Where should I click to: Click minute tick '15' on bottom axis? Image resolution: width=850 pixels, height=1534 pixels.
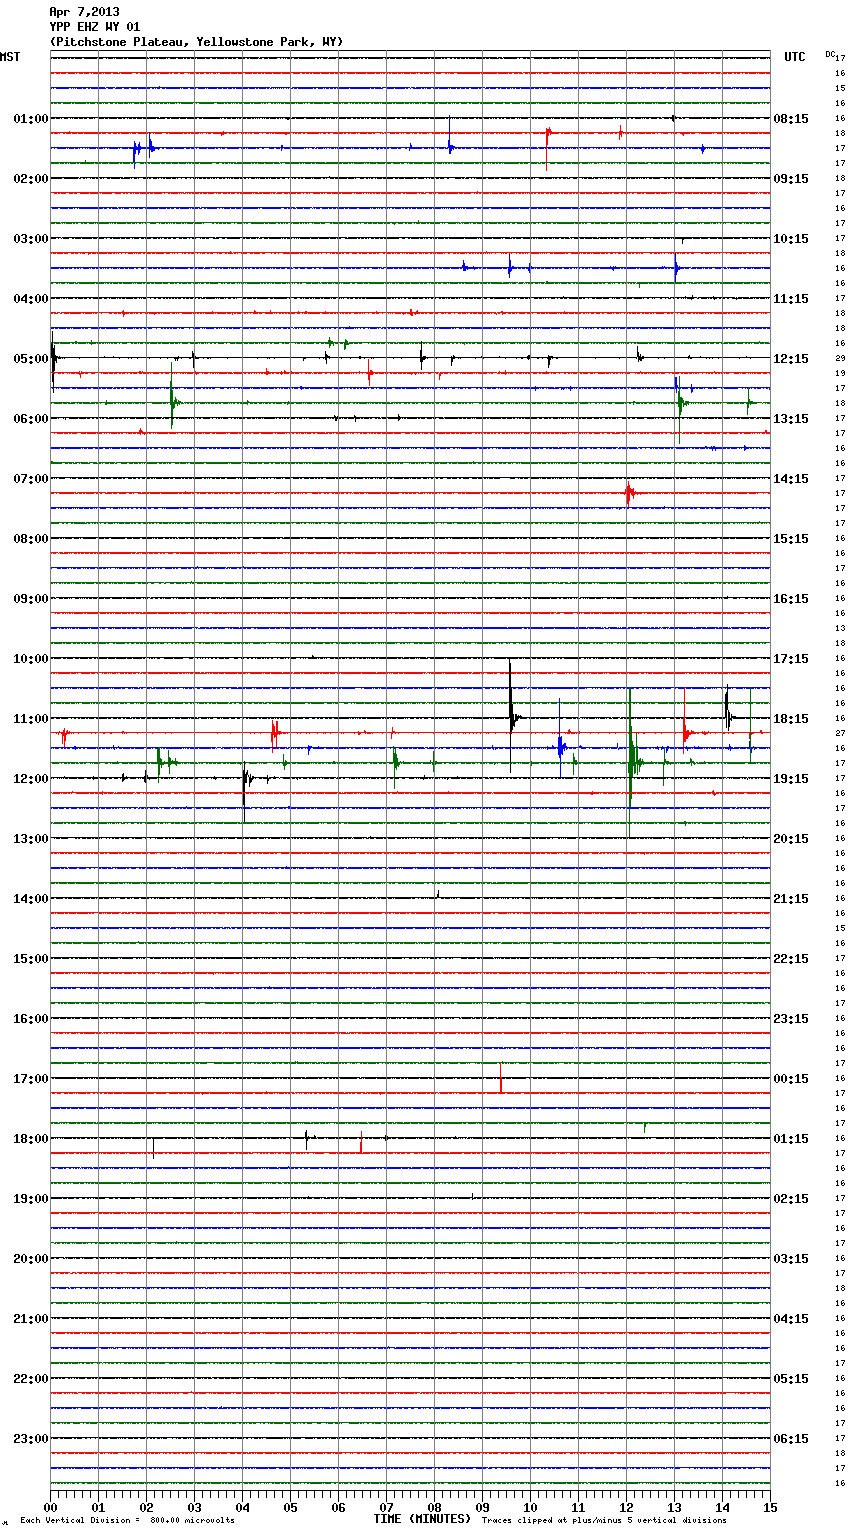(769, 1507)
